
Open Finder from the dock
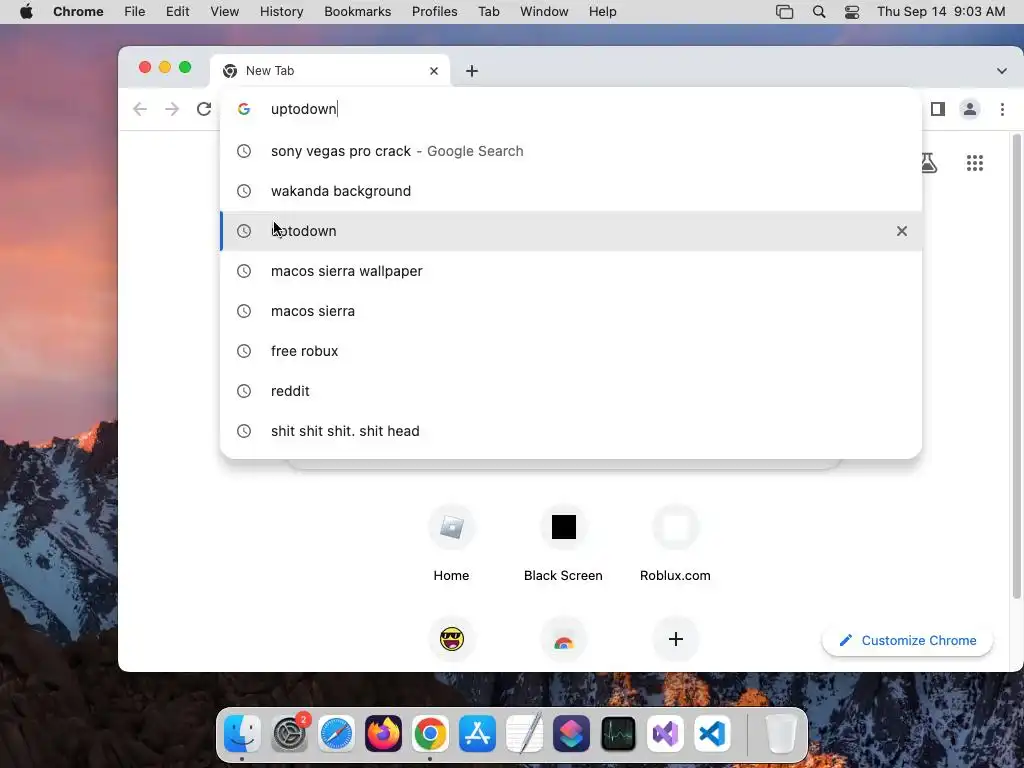tap(242, 733)
